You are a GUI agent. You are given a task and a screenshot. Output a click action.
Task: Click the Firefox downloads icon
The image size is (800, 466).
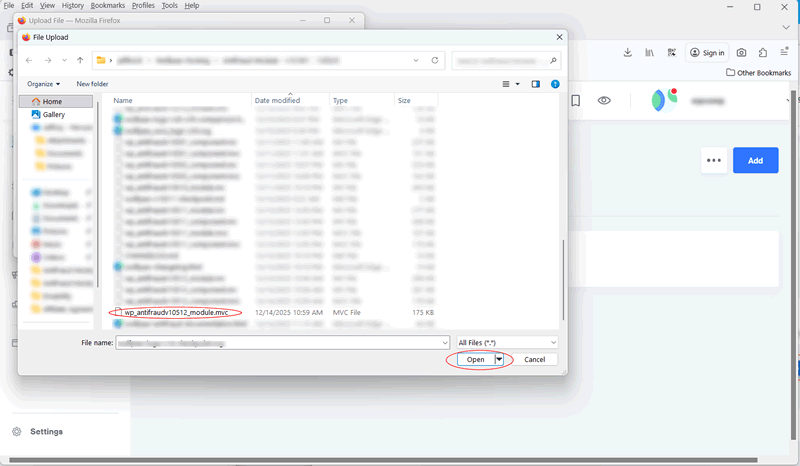627,52
